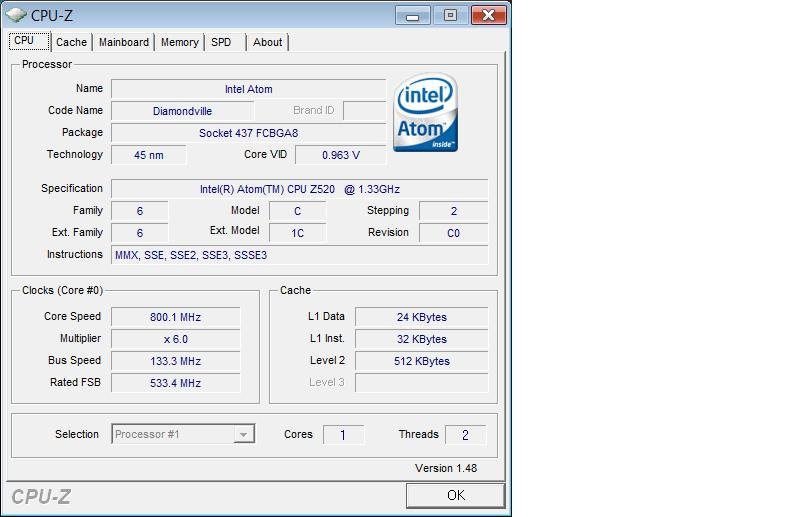
Task: Select the SPD tab
Action: (221, 42)
